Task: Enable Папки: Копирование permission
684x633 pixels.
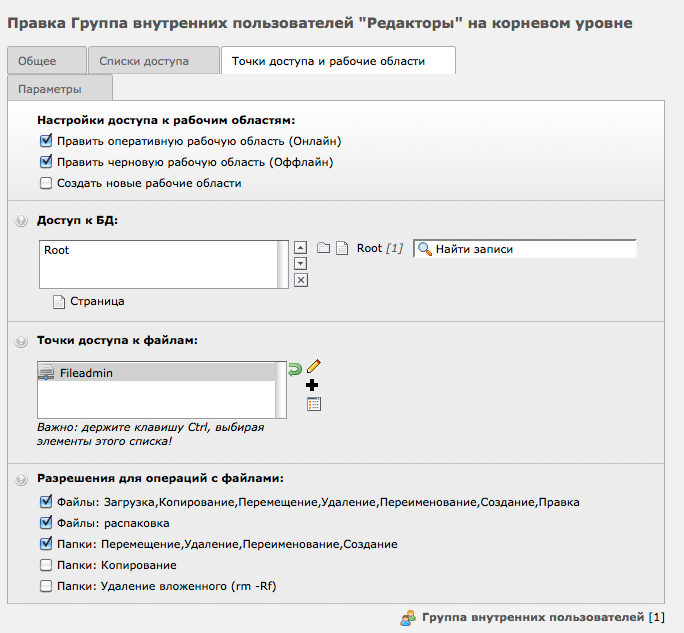Action: click(x=45, y=565)
